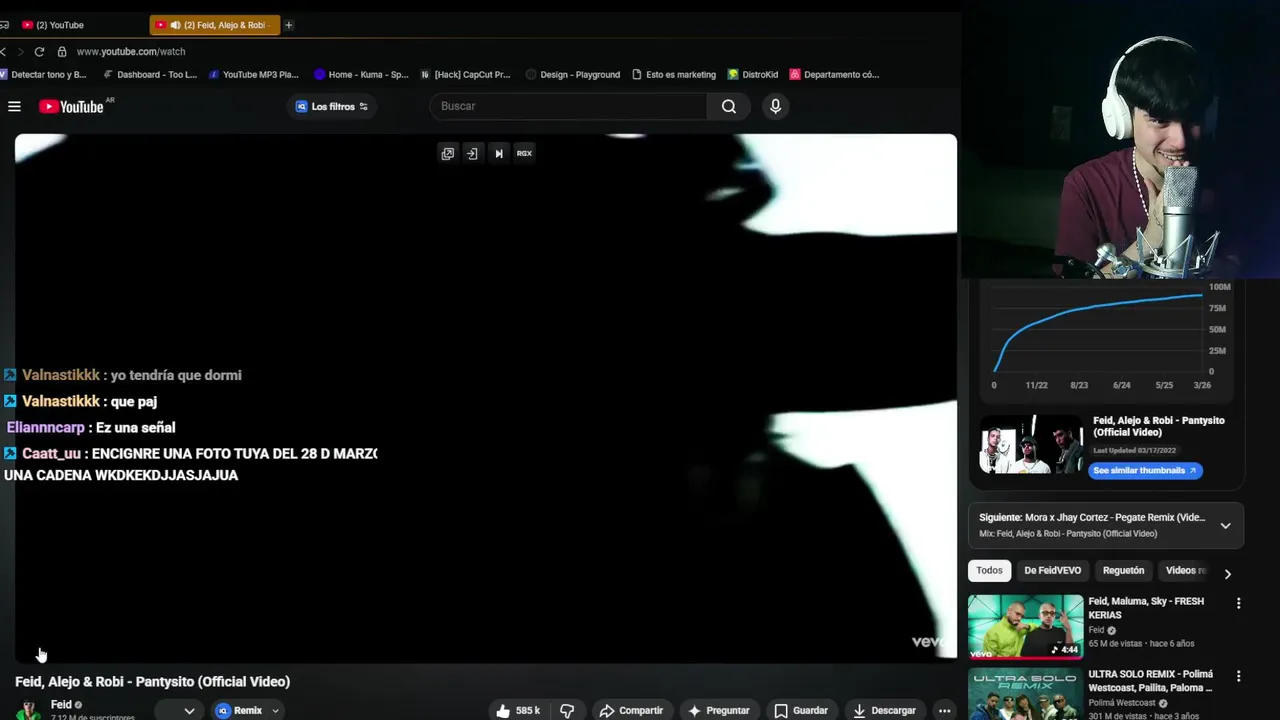Click the RGX overlay button
This screenshot has width=1280, height=720.
(524, 153)
